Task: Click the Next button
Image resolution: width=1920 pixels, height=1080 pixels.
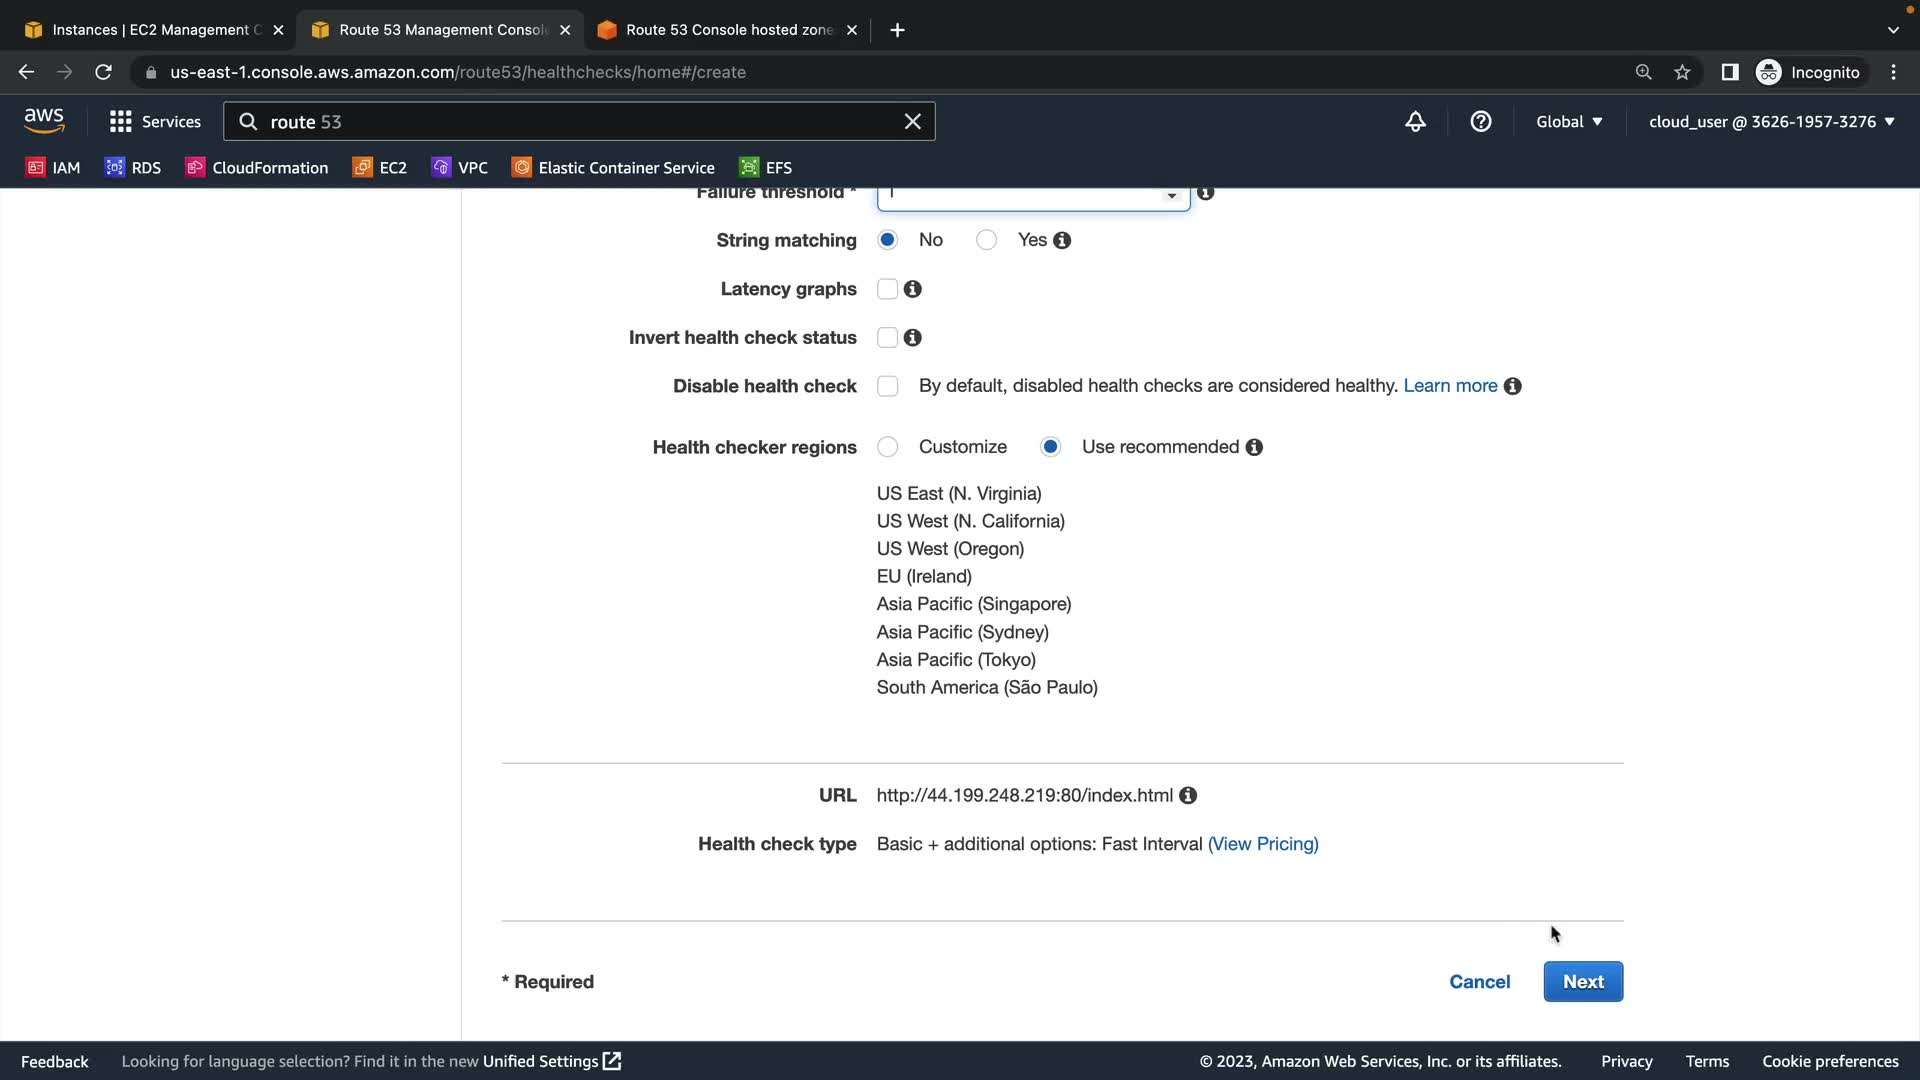Action: click(x=1582, y=982)
